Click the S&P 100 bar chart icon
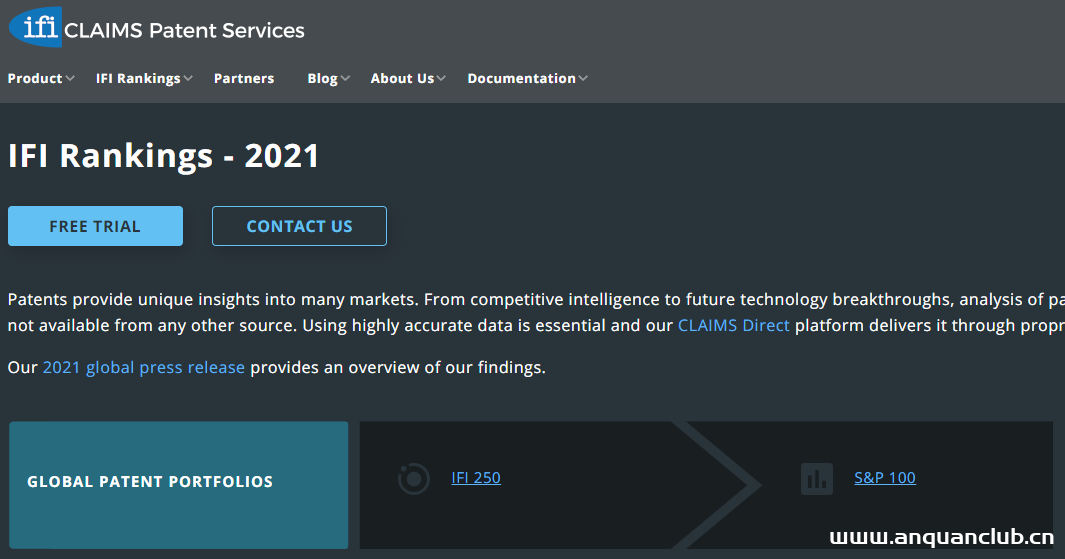This screenshot has width=1065, height=559. click(817, 478)
